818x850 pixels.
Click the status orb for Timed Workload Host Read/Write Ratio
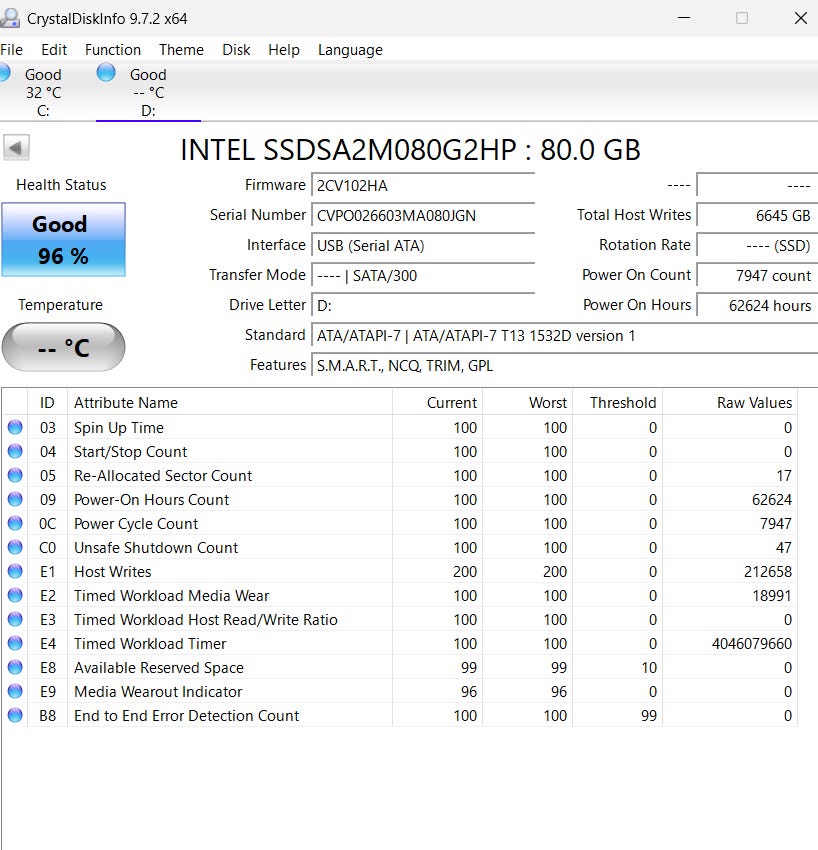coord(15,619)
